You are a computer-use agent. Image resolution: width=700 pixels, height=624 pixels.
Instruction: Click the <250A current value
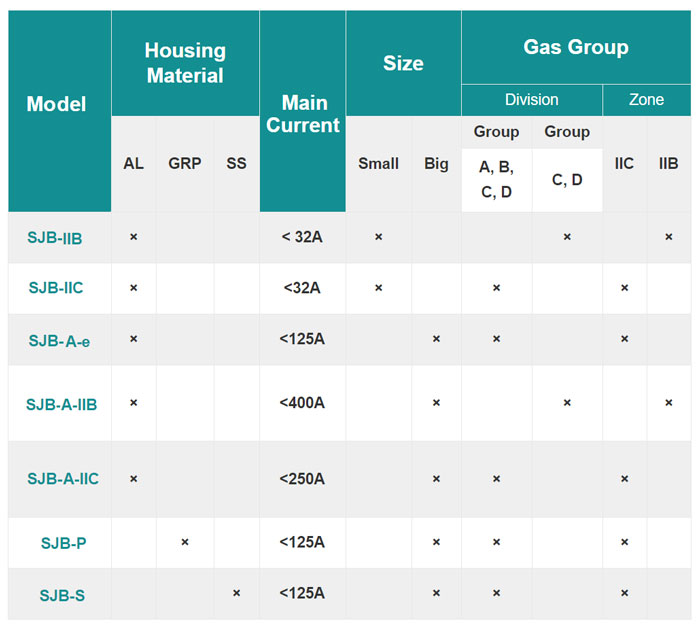[x=302, y=479]
